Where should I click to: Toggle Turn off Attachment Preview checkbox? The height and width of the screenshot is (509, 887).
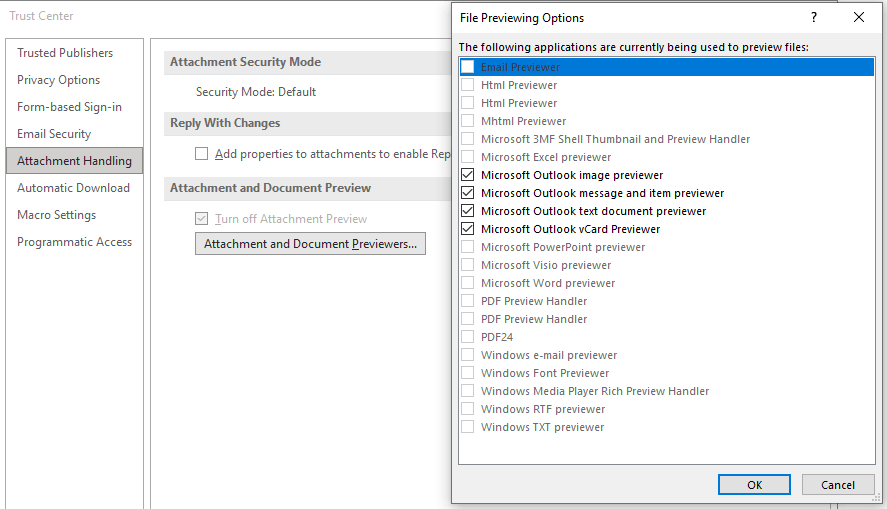[201, 219]
